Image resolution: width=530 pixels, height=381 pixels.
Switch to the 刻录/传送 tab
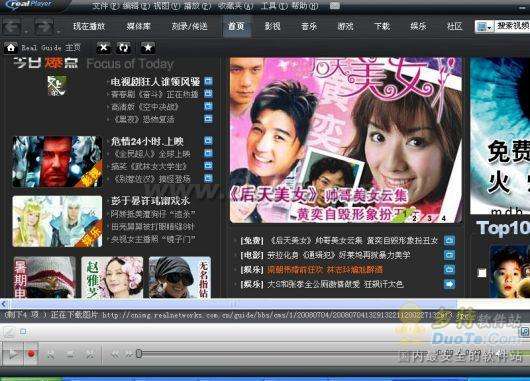[x=189, y=26]
